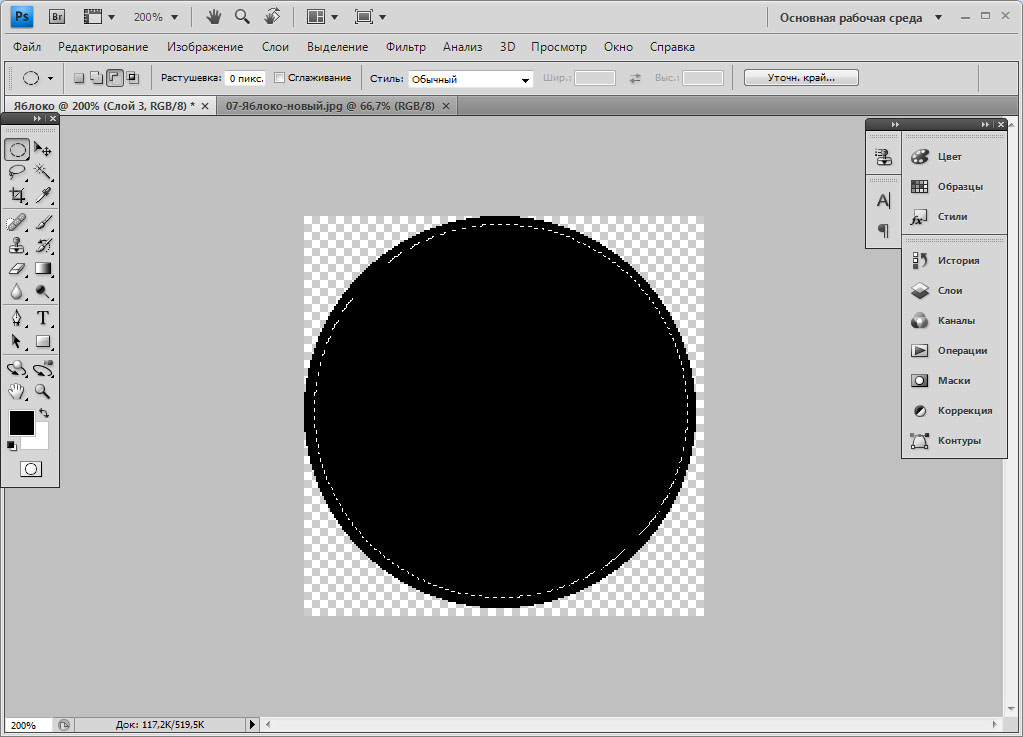Reset default foreground and background colors
Image resolution: width=1023 pixels, height=737 pixels.
point(12,446)
